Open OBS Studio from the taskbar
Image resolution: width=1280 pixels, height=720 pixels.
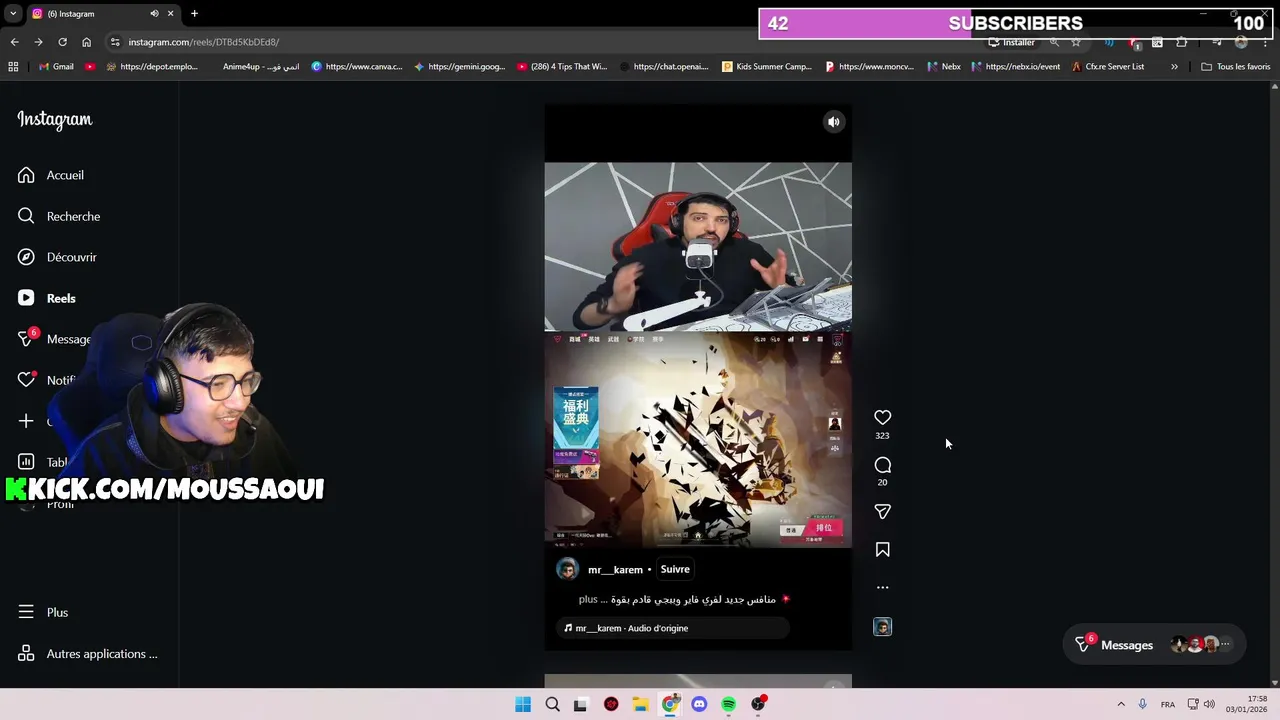[758, 704]
